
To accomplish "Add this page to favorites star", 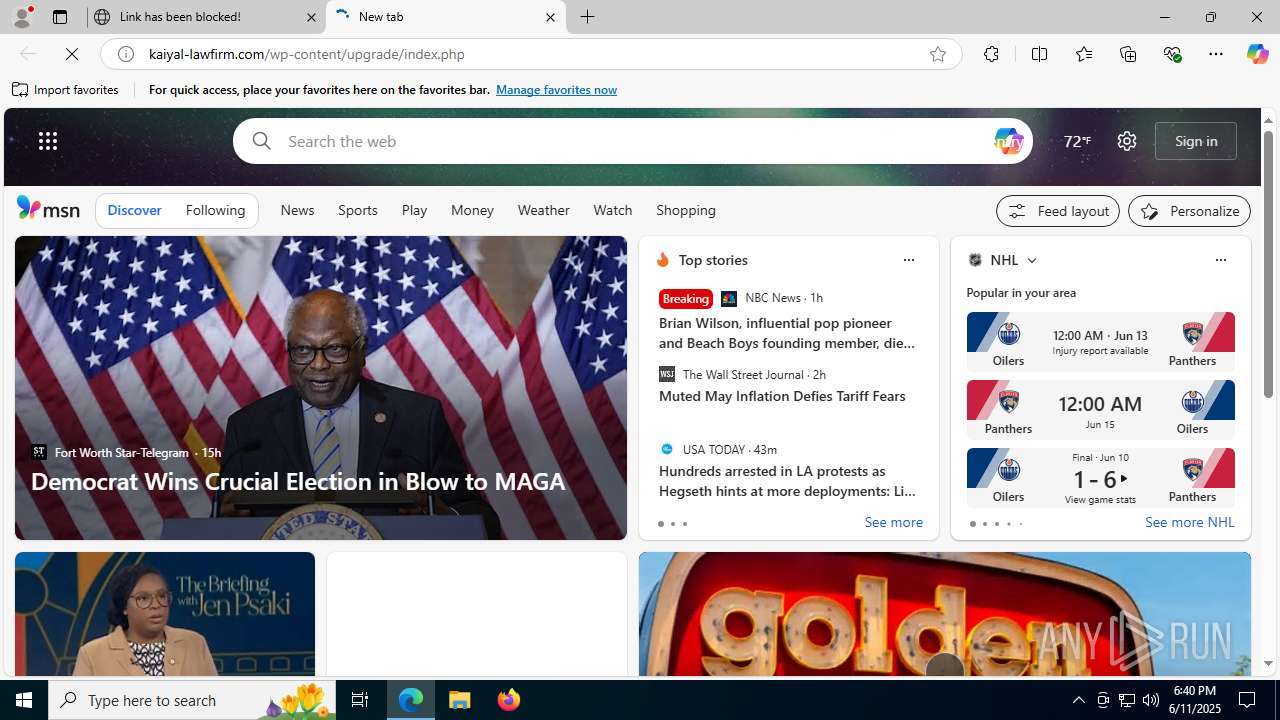I will 937,54.
